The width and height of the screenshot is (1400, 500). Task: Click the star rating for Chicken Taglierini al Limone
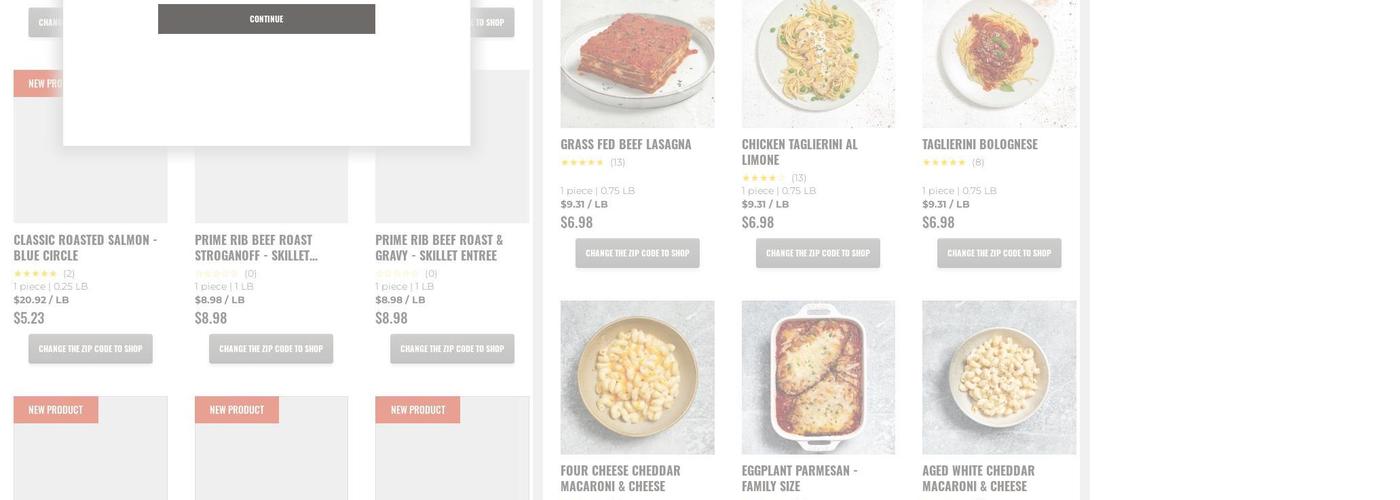[x=763, y=178]
